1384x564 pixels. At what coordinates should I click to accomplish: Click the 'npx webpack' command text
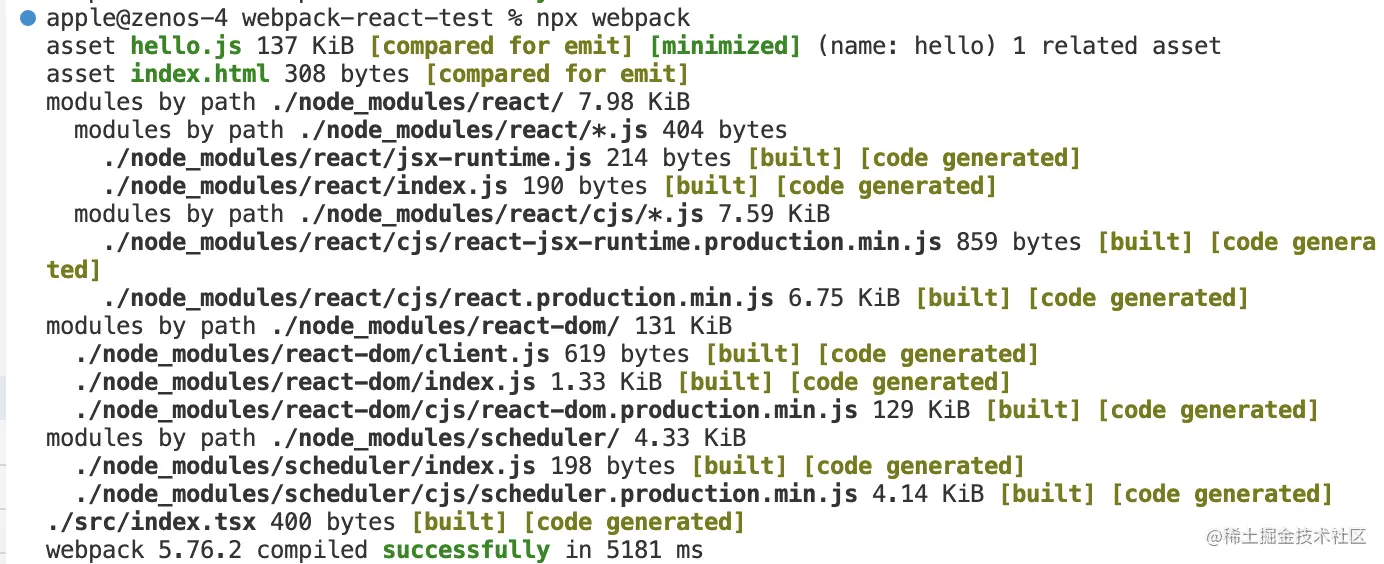612,18
